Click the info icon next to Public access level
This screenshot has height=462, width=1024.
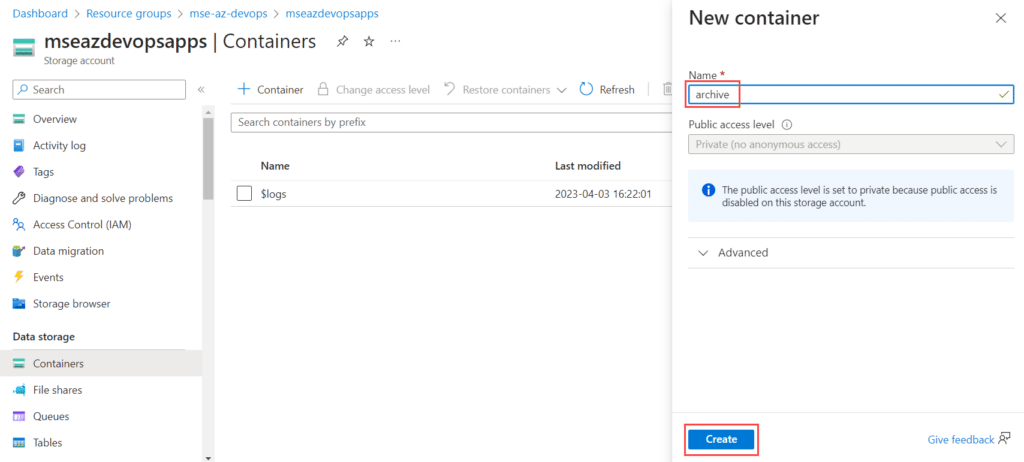click(787, 124)
